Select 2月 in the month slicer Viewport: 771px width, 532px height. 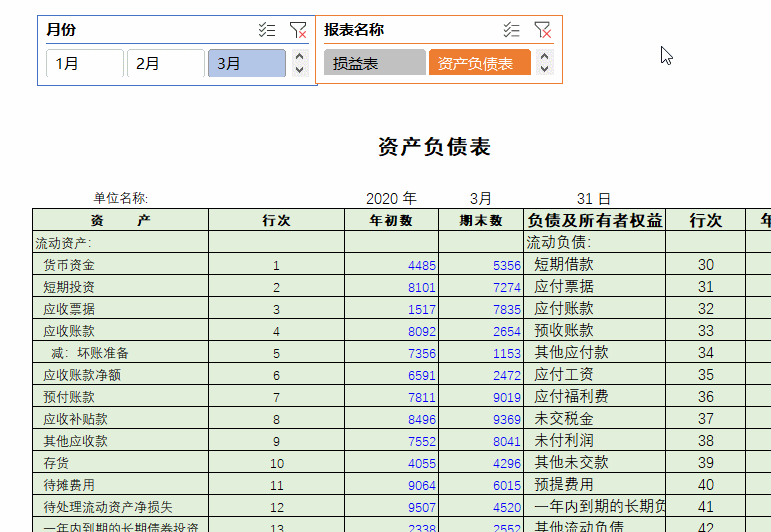[166, 63]
